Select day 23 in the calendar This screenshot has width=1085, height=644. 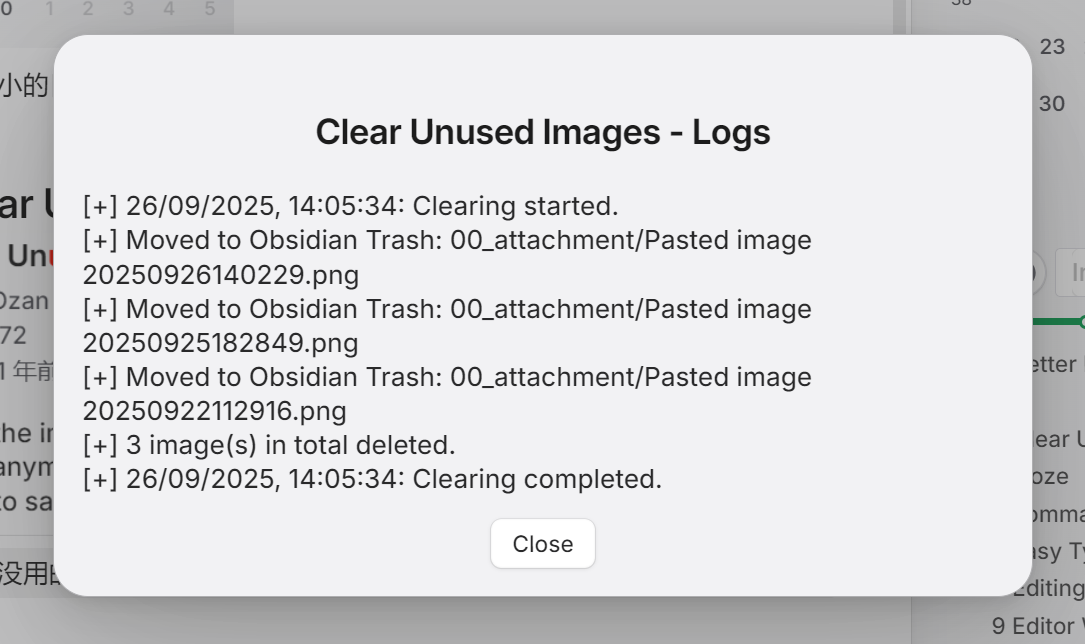(x=1052, y=47)
